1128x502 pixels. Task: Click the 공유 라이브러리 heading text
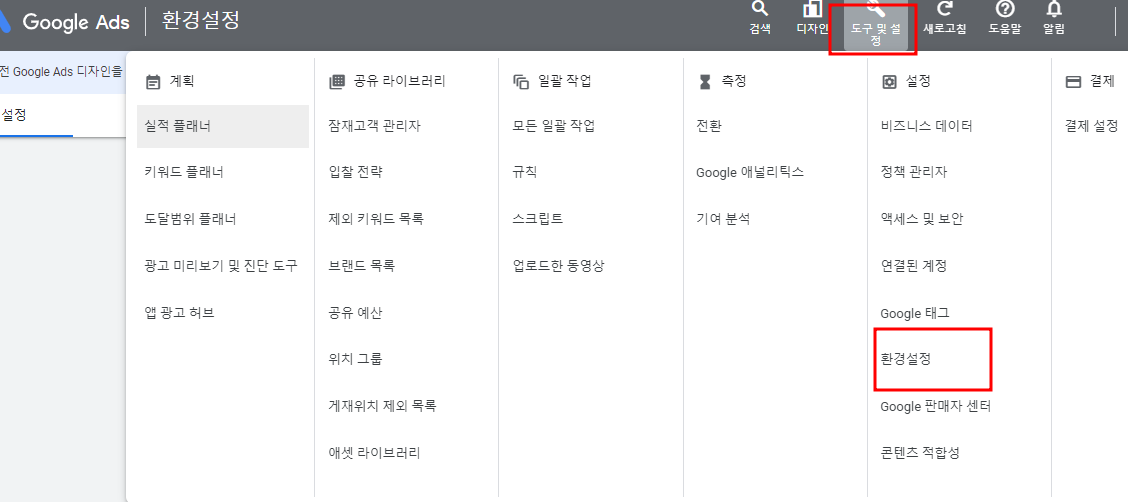(399, 82)
